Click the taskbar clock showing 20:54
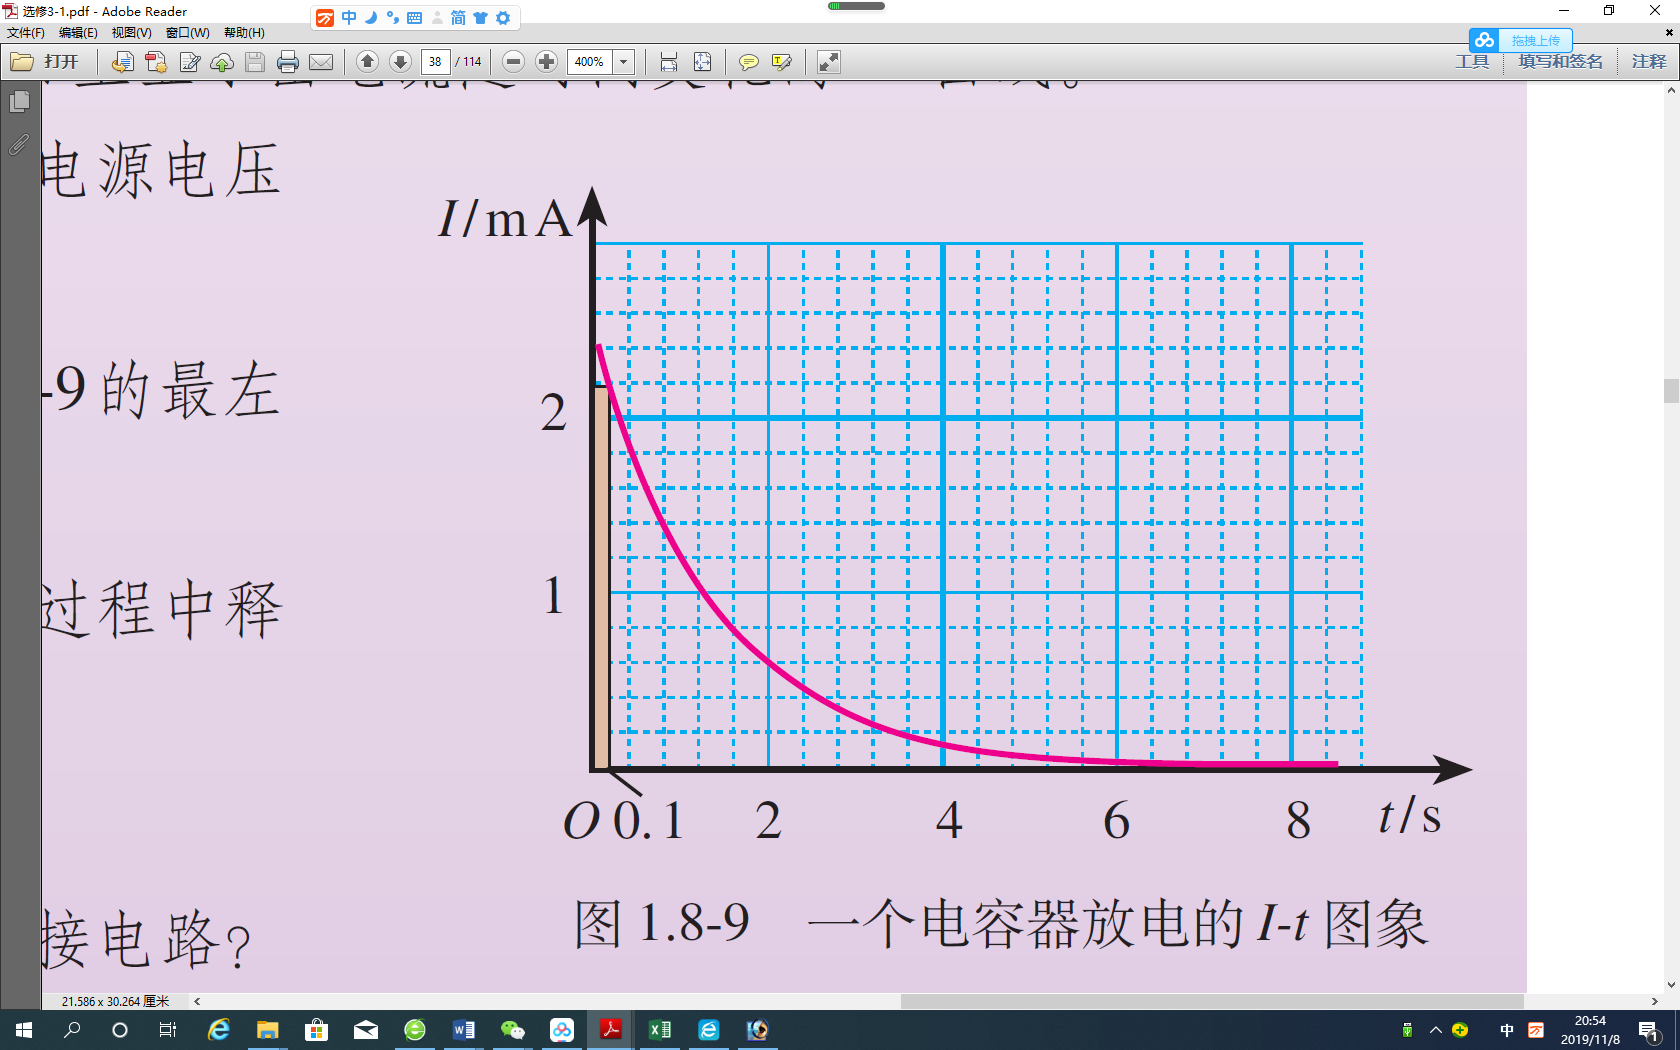This screenshot has height=1050, width=1680. pyautogui.click(x=1590, y=1030)
